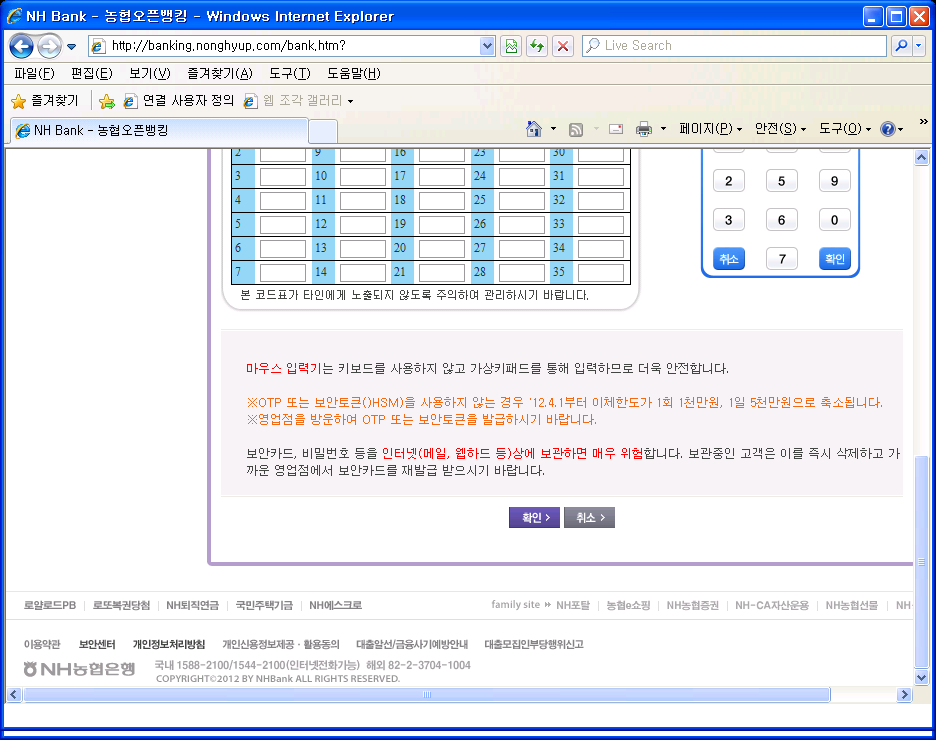Open the 도움말(H) menu
The height and width of the screenshot is (740, 936).
coord(353,73)
